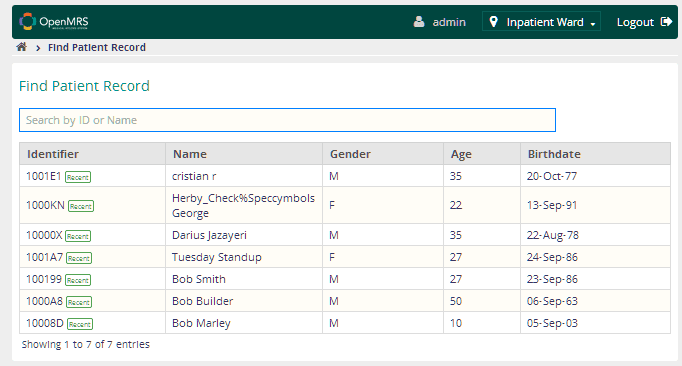Click Recent badge next to 10000X
This screenshot has width=682, height=366.
point(78,236)
